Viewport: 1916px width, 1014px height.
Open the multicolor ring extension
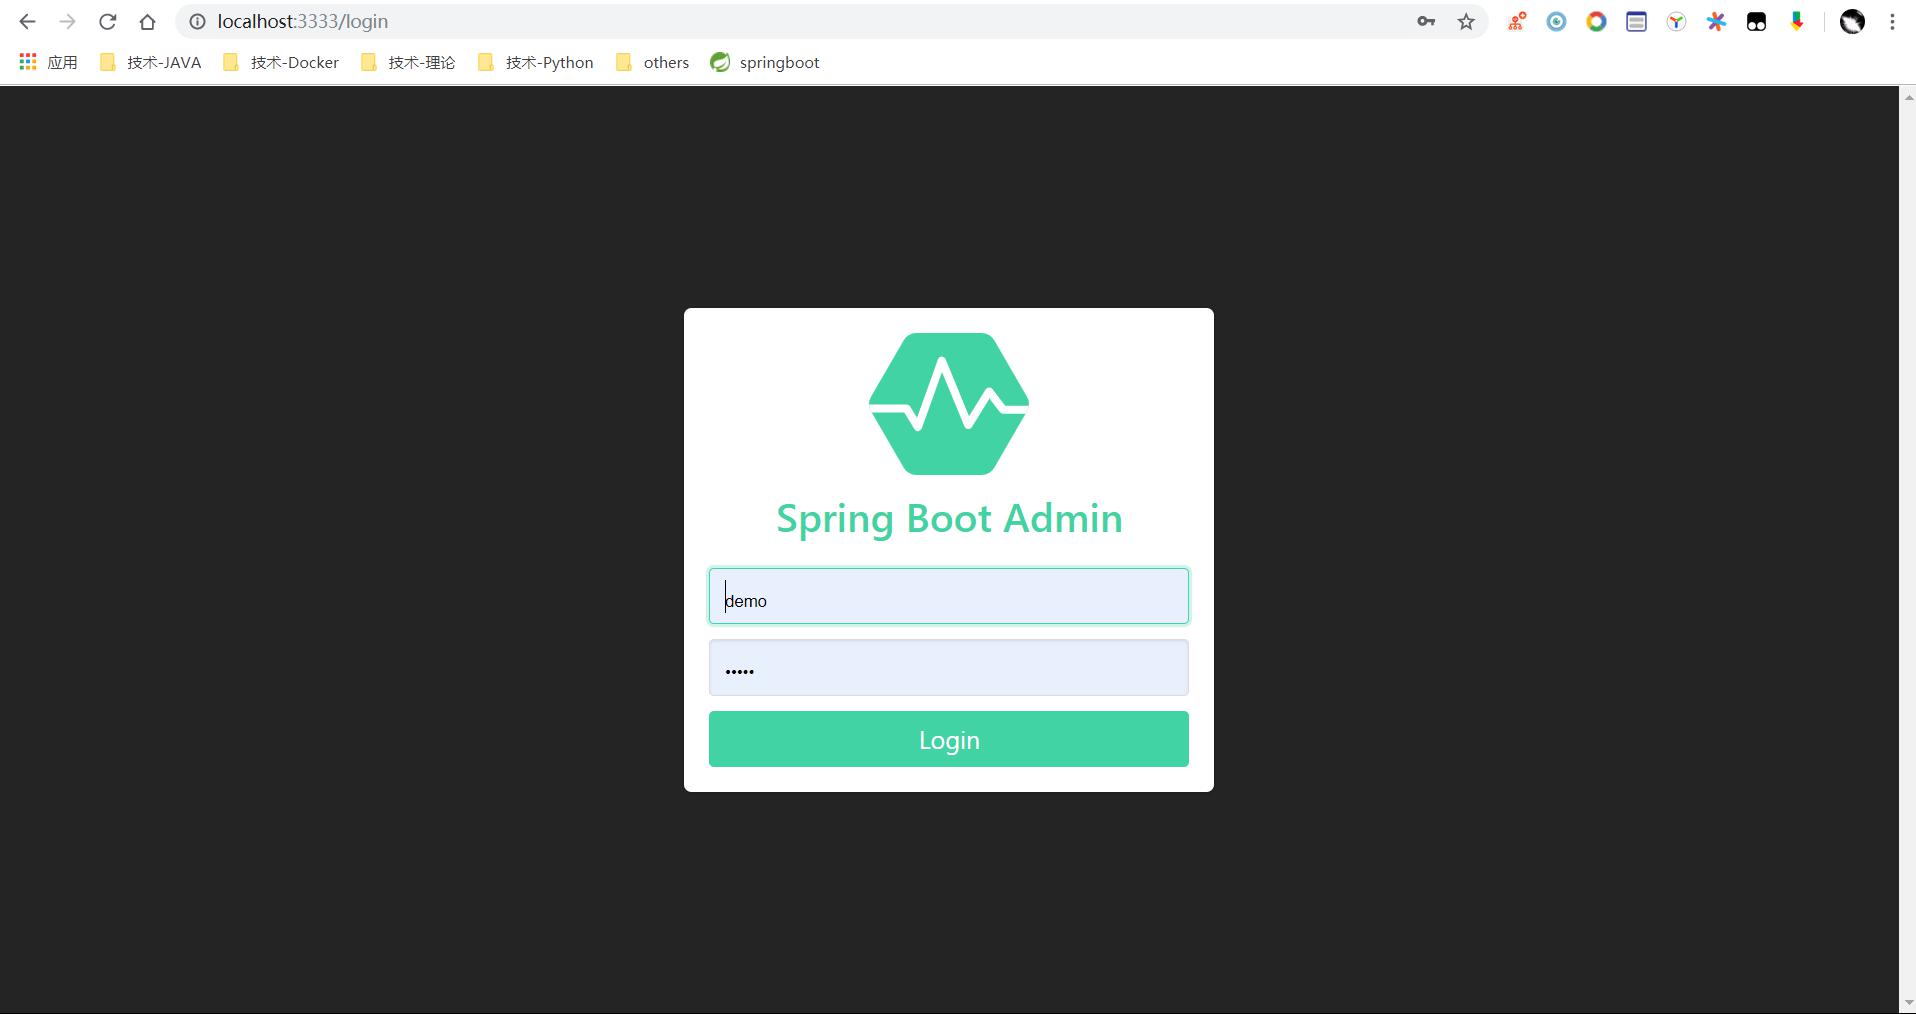click(1596, 22)
